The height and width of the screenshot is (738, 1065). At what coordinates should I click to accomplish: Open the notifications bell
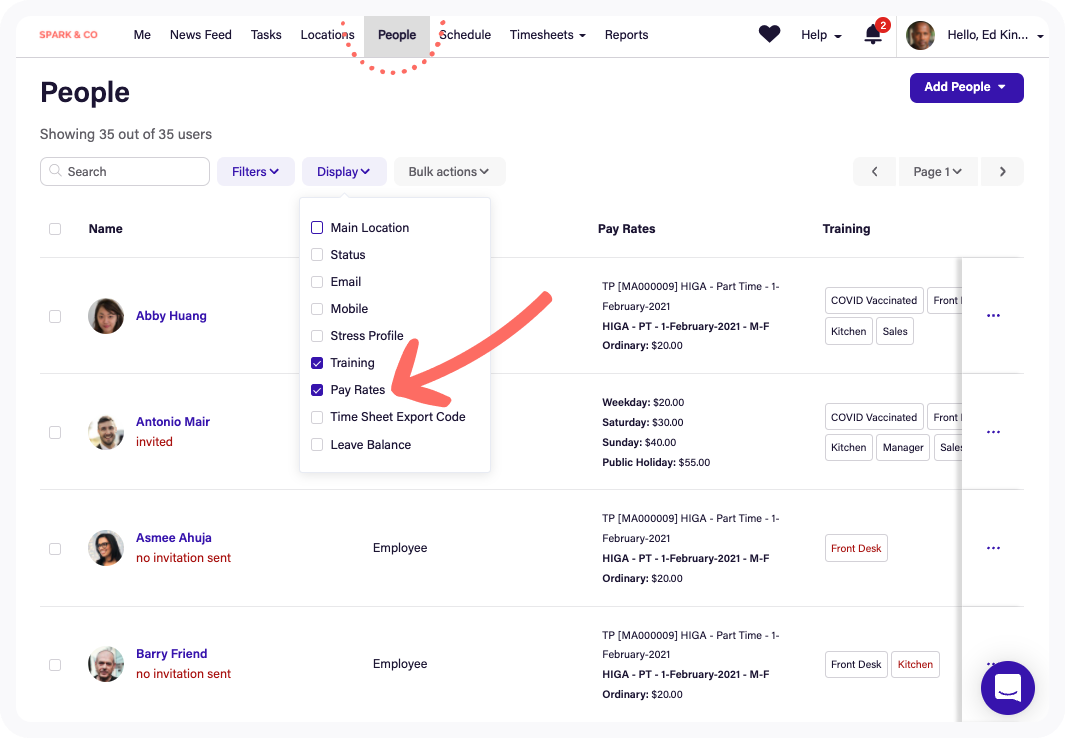click(873, 36)
